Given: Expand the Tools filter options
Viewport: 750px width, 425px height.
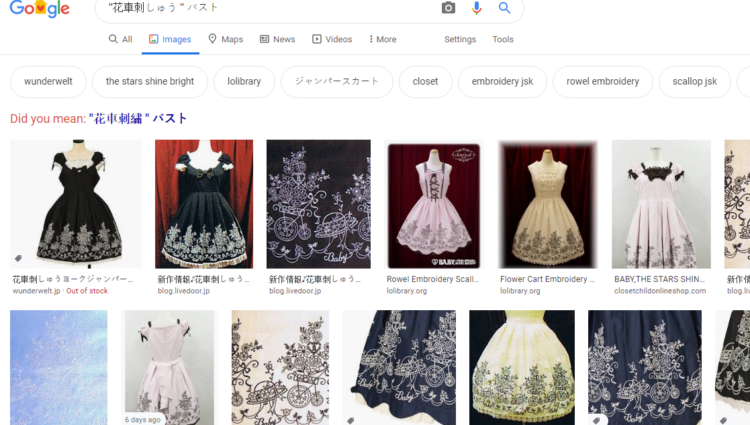Looking at the screenshot, I should pyautogui.click(x=503, y=39).
